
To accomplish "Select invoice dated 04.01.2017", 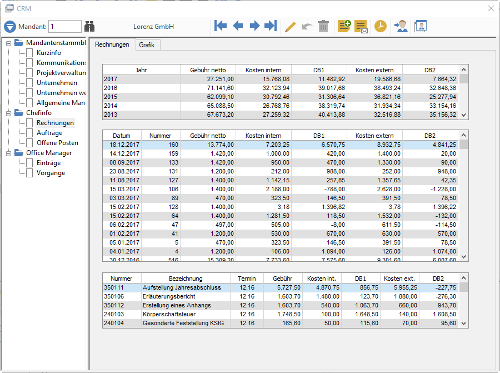I will pyautogui.click(x=281, y=251).
